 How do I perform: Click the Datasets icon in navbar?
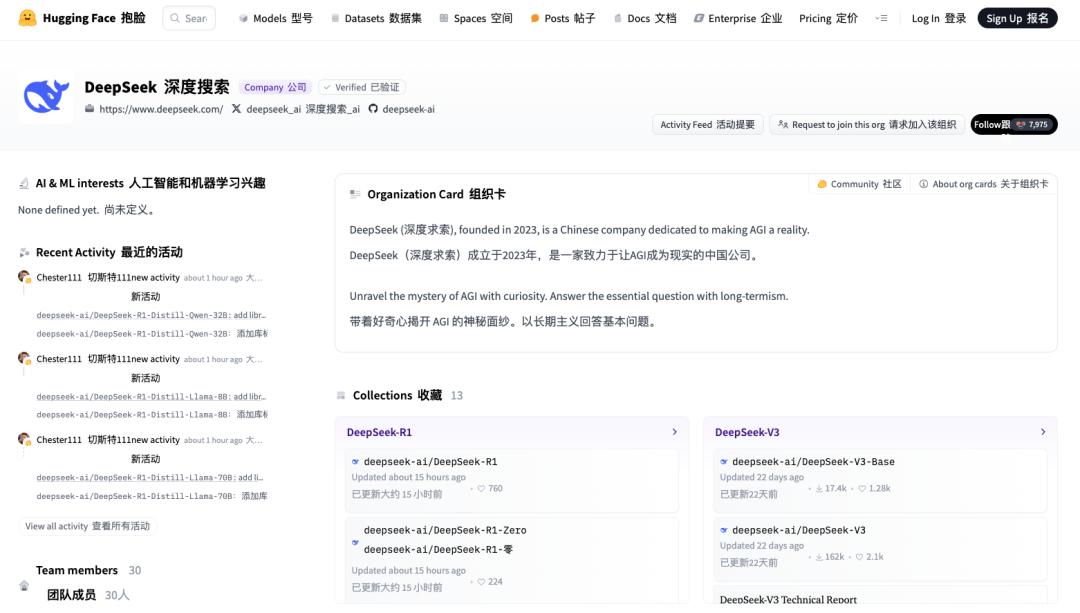[x=335, y=18]
